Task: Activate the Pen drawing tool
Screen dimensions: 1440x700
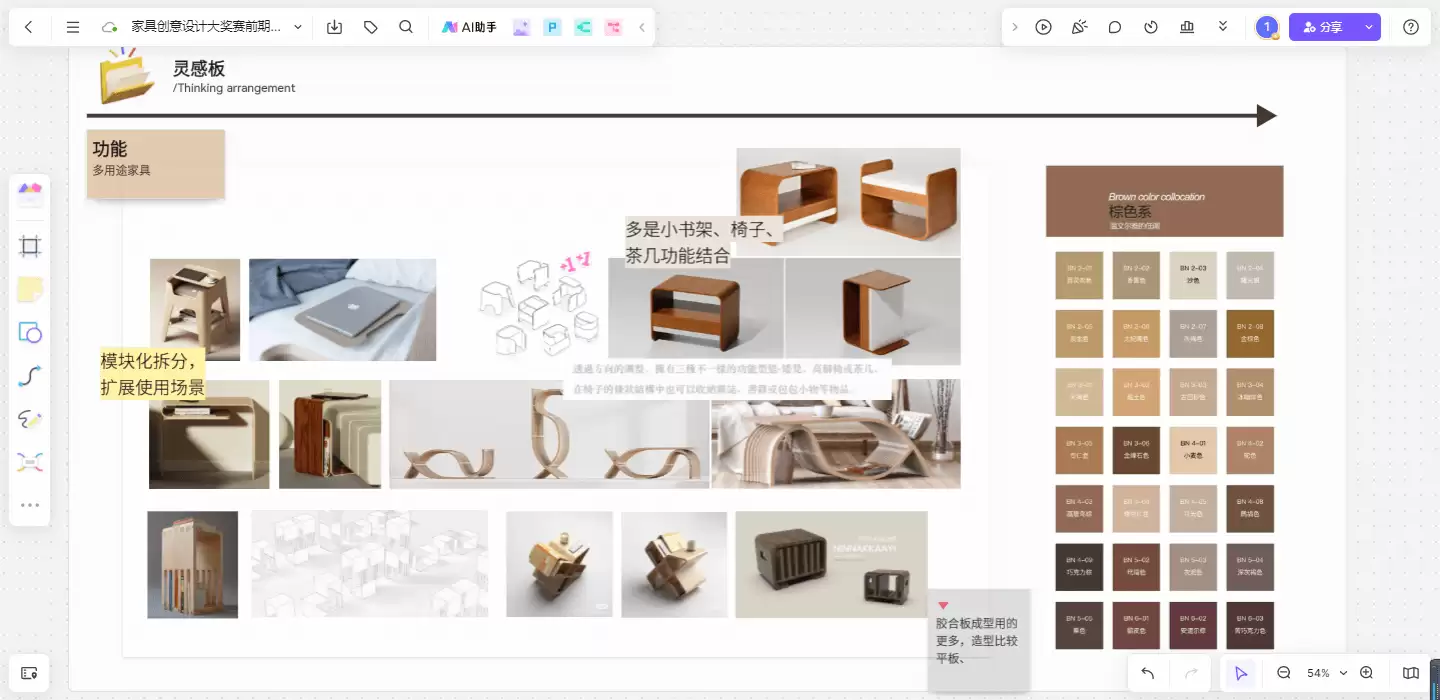Action: (x=30, y=419)
